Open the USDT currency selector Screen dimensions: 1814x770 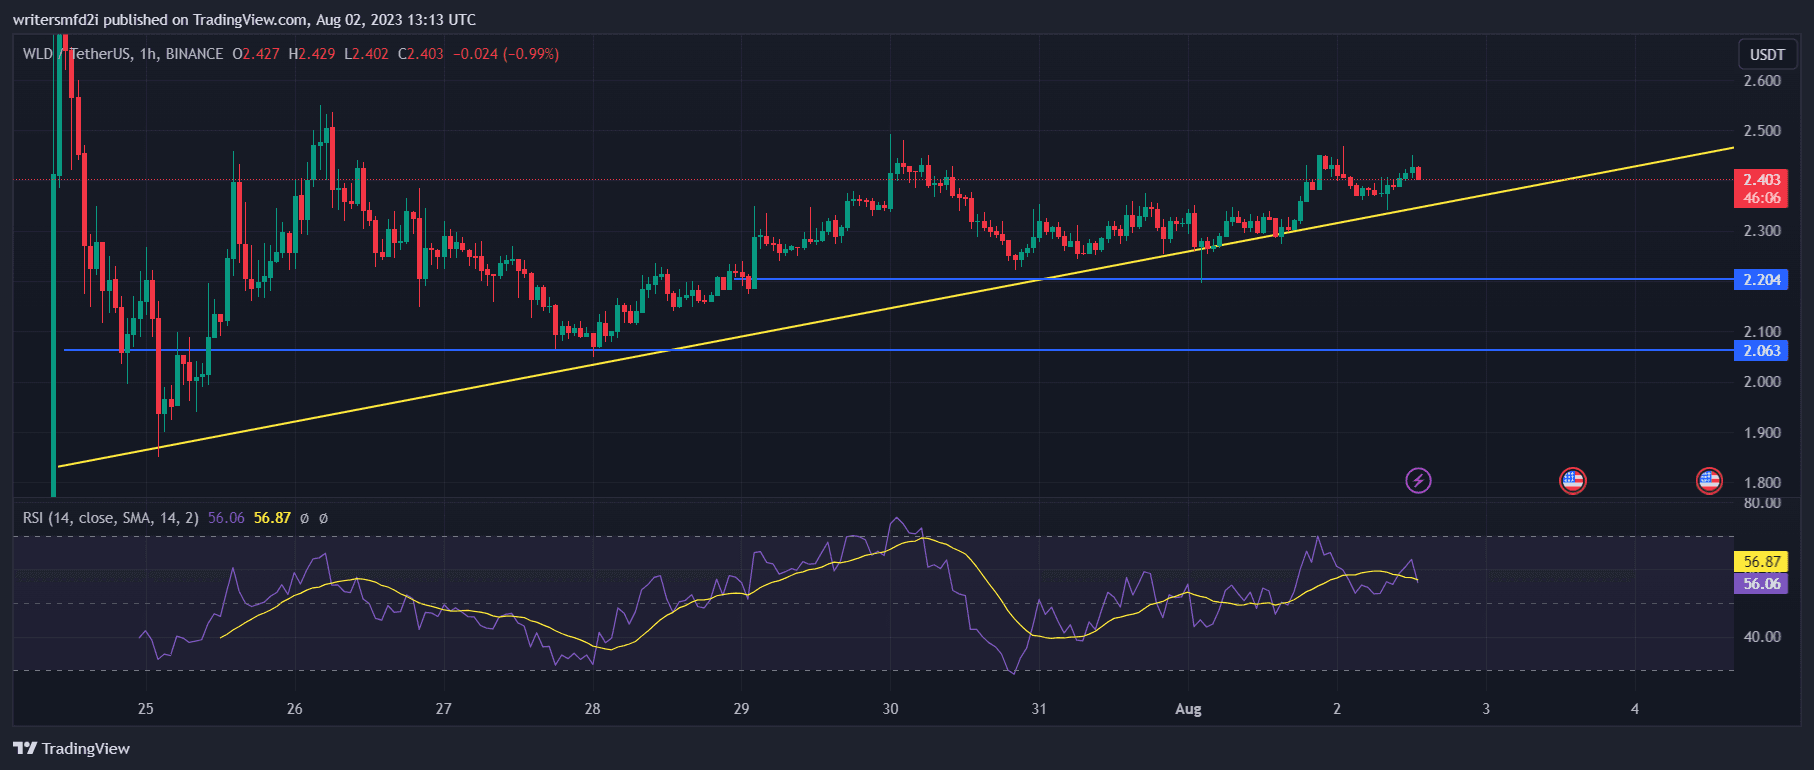[1767, 54]
